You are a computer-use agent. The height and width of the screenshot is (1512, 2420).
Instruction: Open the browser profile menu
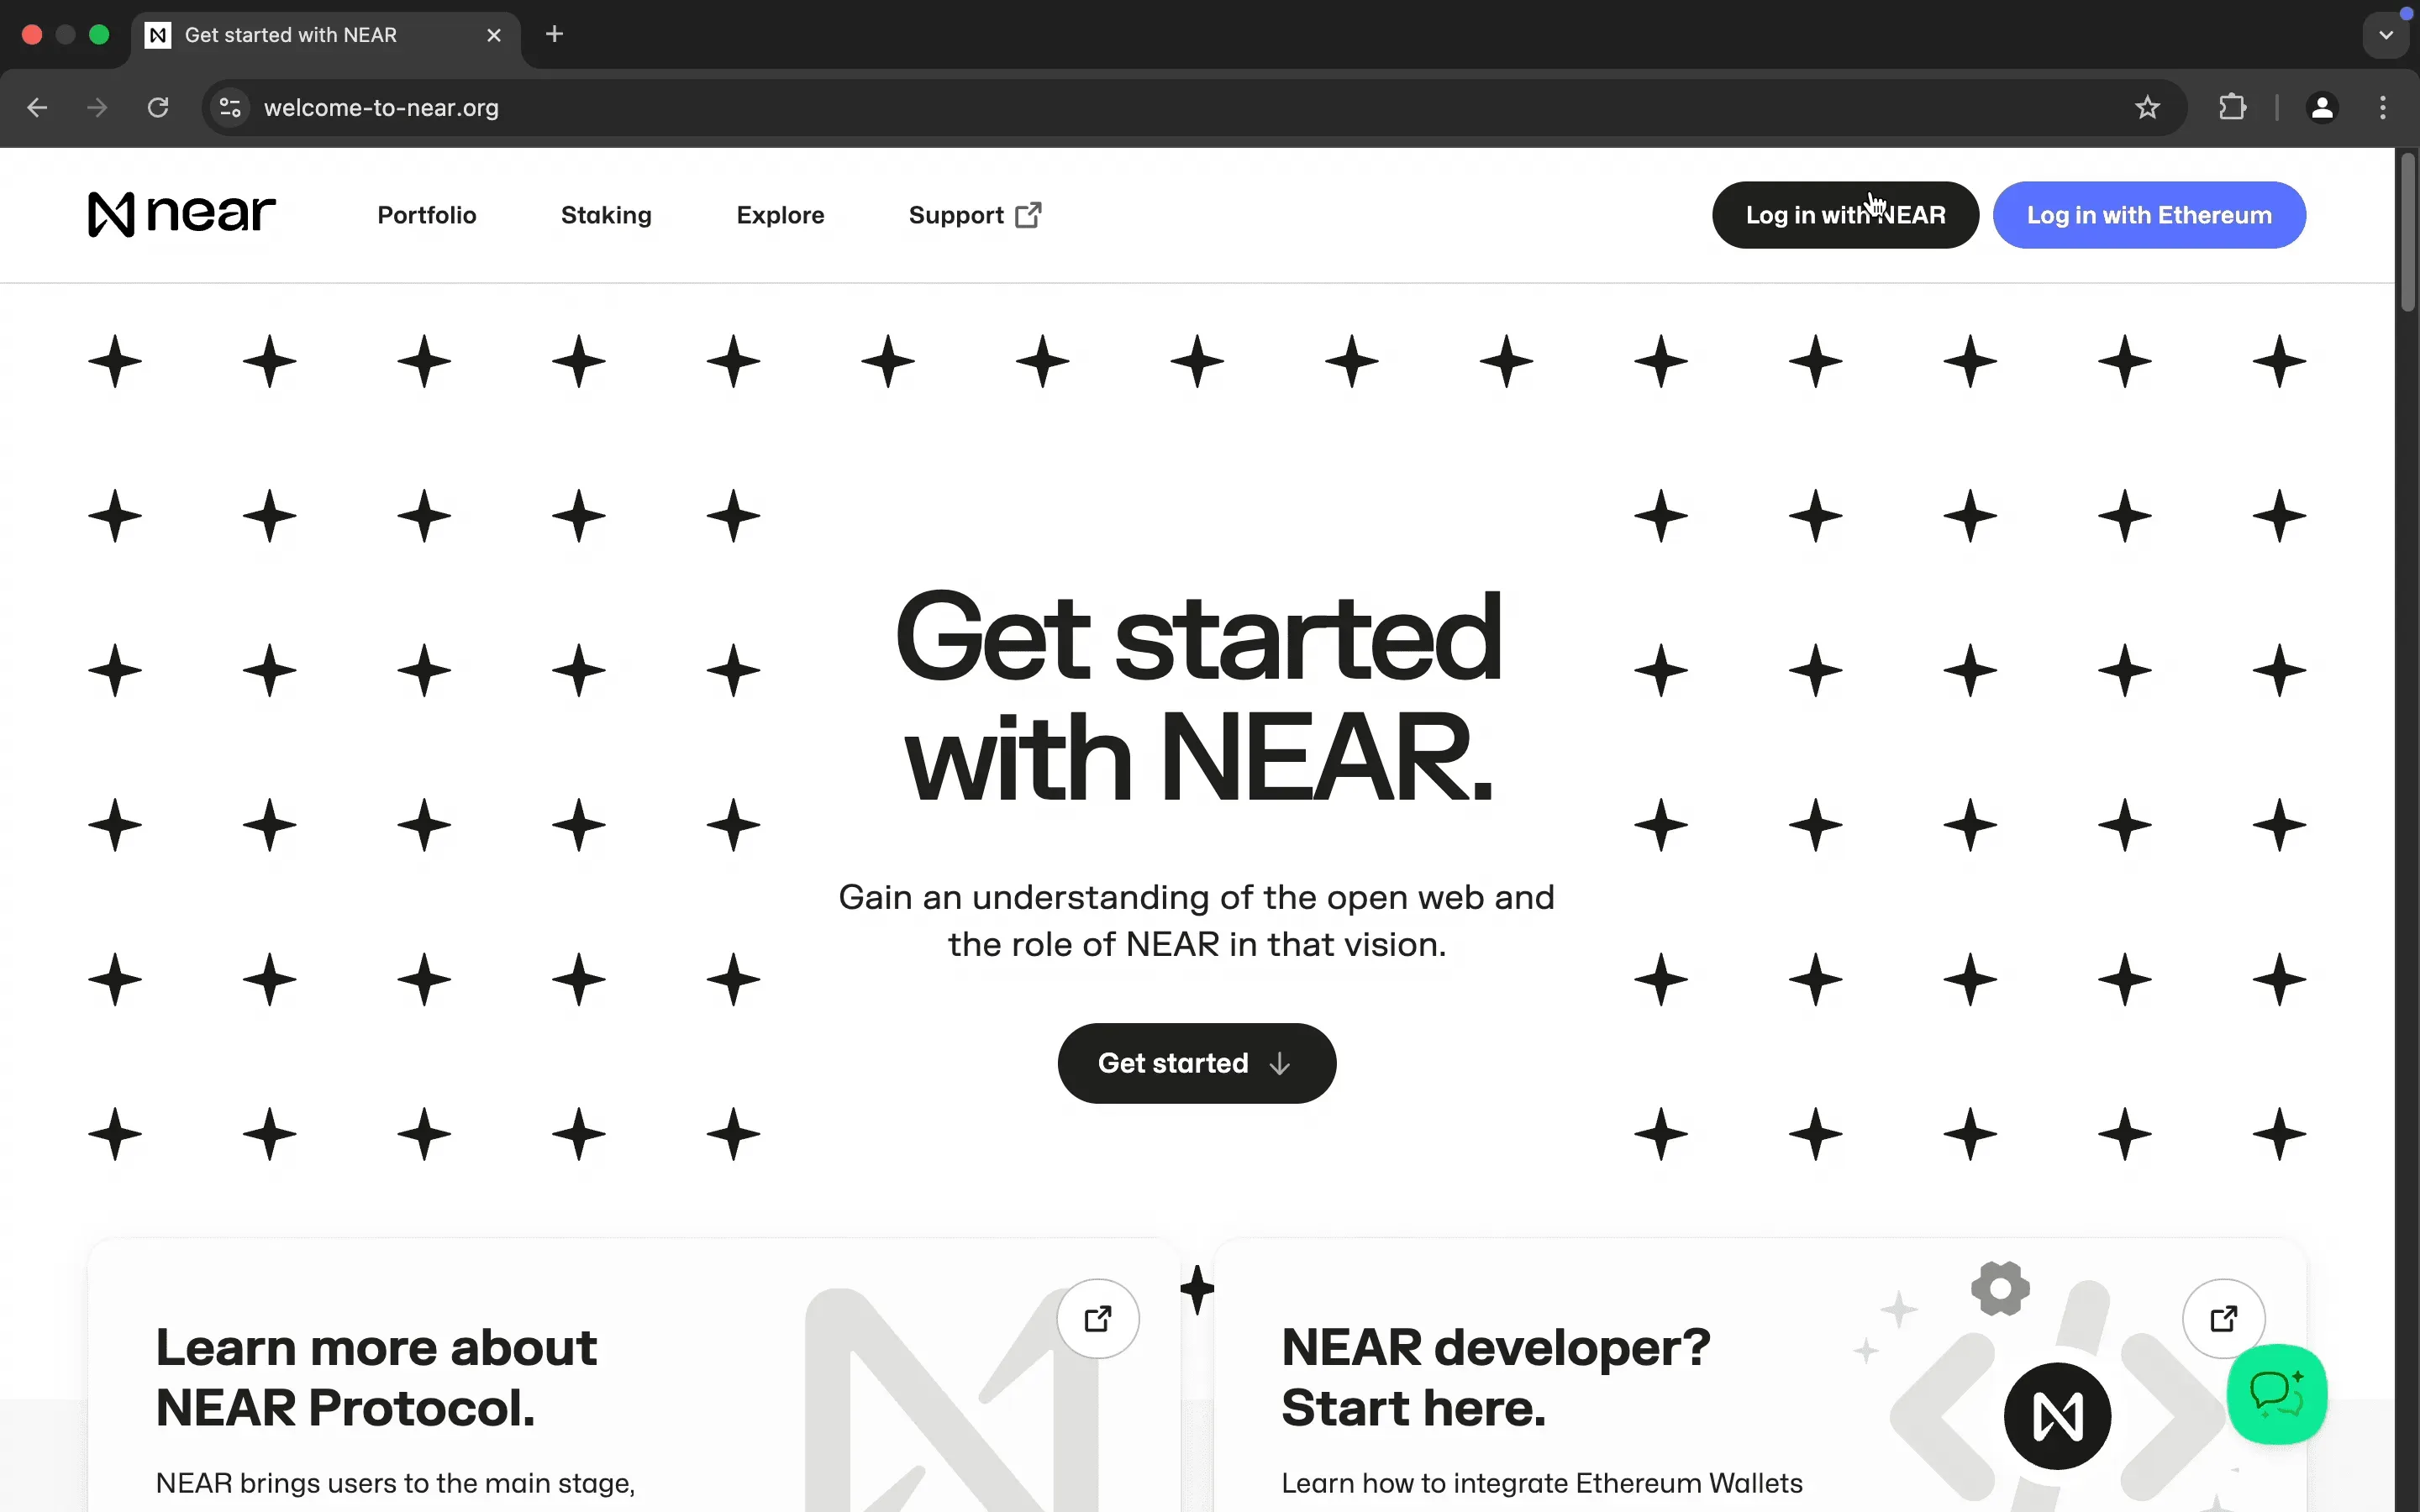point(2322,108)
